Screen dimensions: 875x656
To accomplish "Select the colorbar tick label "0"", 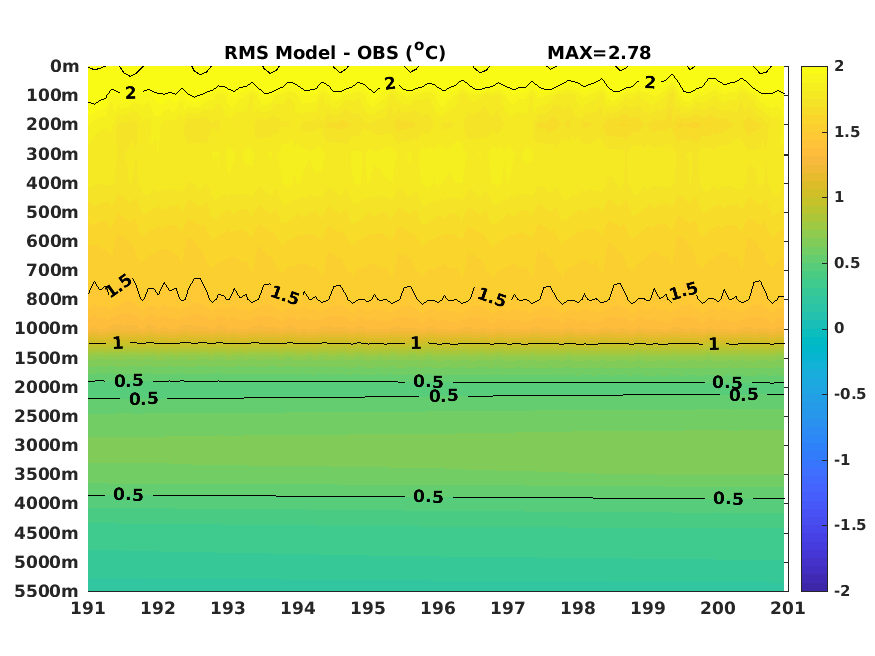I will pyautogui.click(x=839, y=328).
